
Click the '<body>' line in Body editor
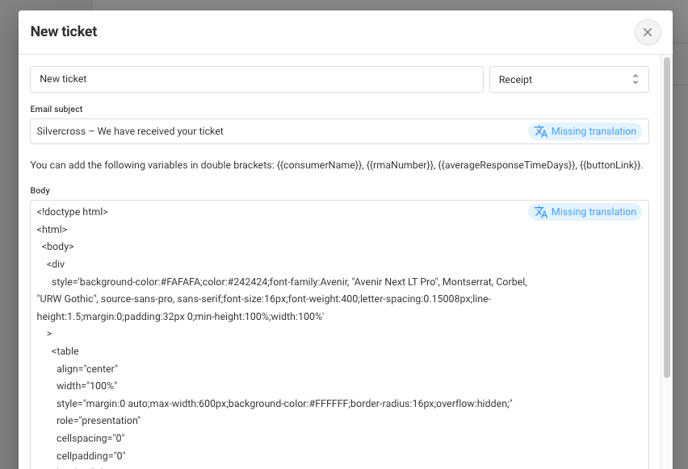point(57,247)
